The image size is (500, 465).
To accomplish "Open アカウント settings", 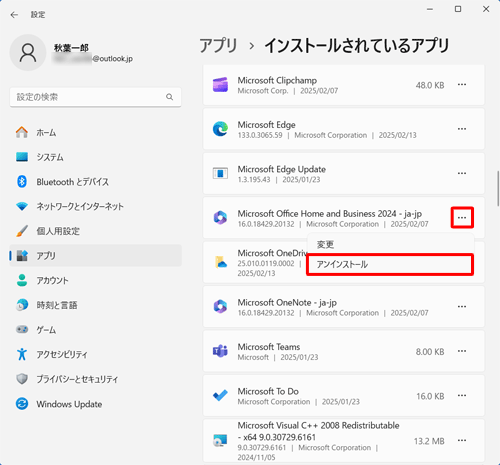I will (x=95, y=280).
